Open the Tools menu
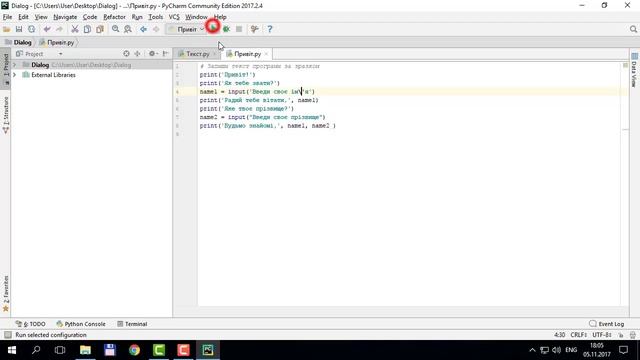The width and height of the screenshot is (640, 360). [x=156, y=17]
